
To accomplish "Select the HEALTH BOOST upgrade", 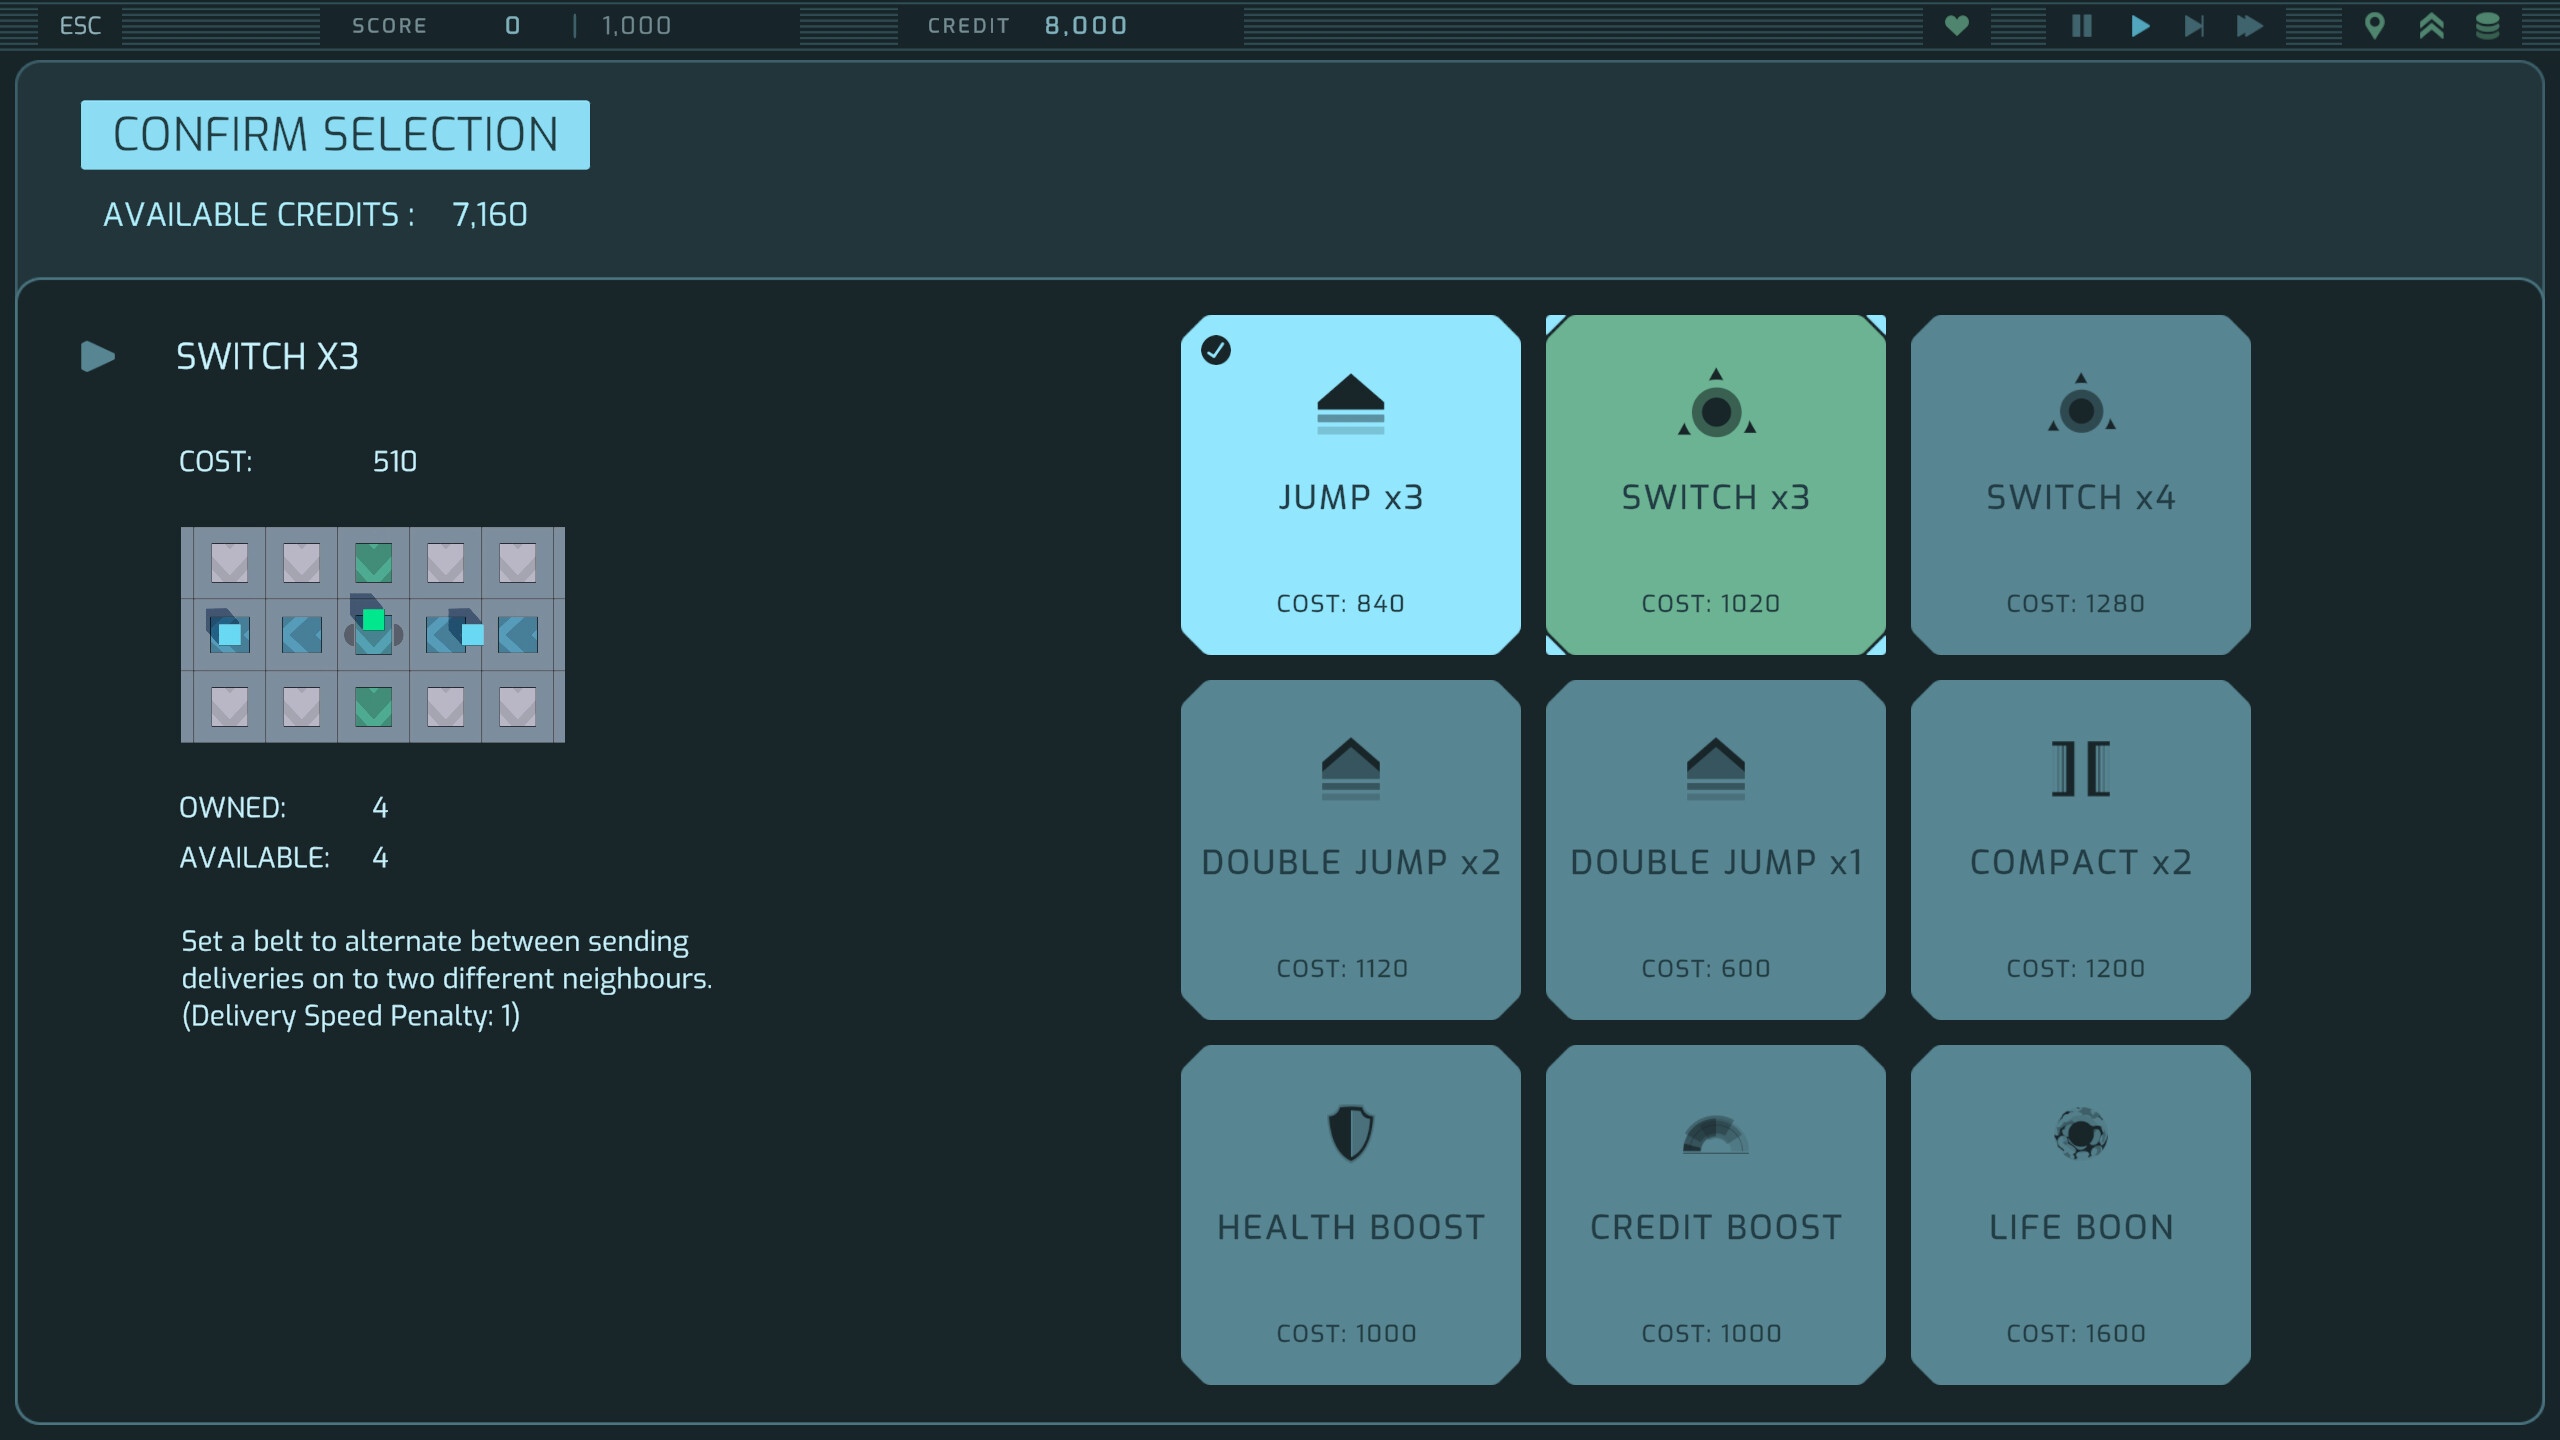I will (1351, 1215).
